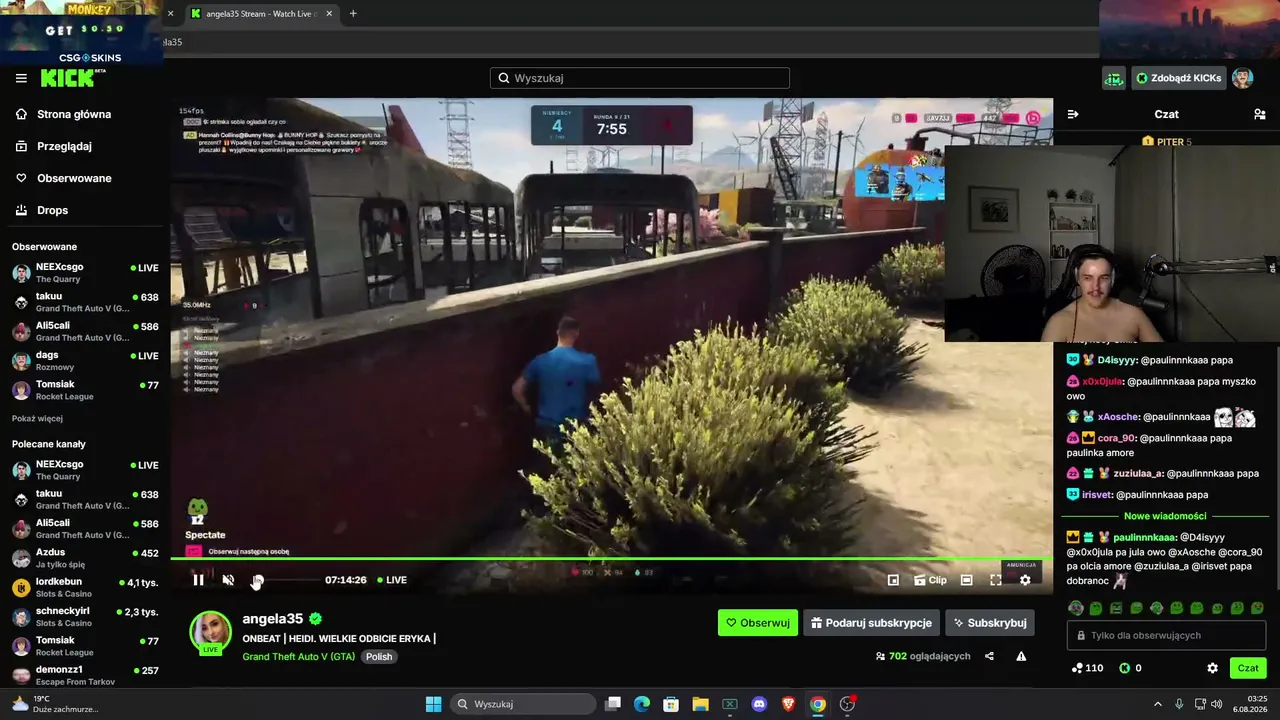The image size is (1280, 720).
Task: Open the Grand Theft Auto V category link
Action: click(x=298, y=657)
